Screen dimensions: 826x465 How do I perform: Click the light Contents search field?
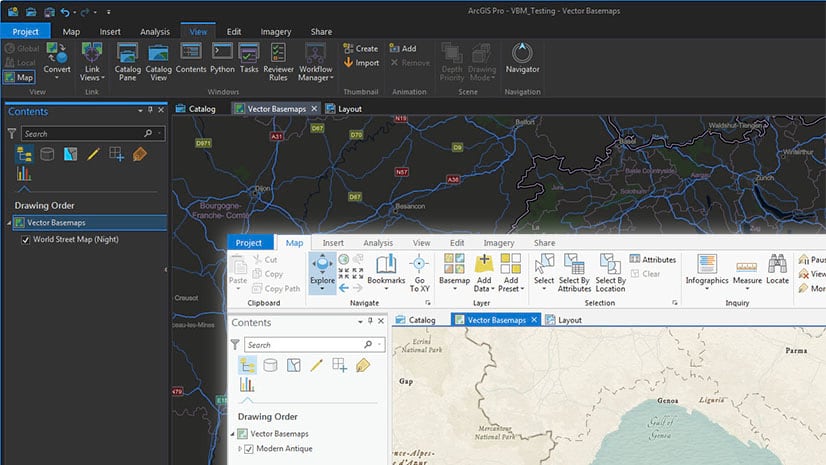pyautogui.click(x=314, y=345)
